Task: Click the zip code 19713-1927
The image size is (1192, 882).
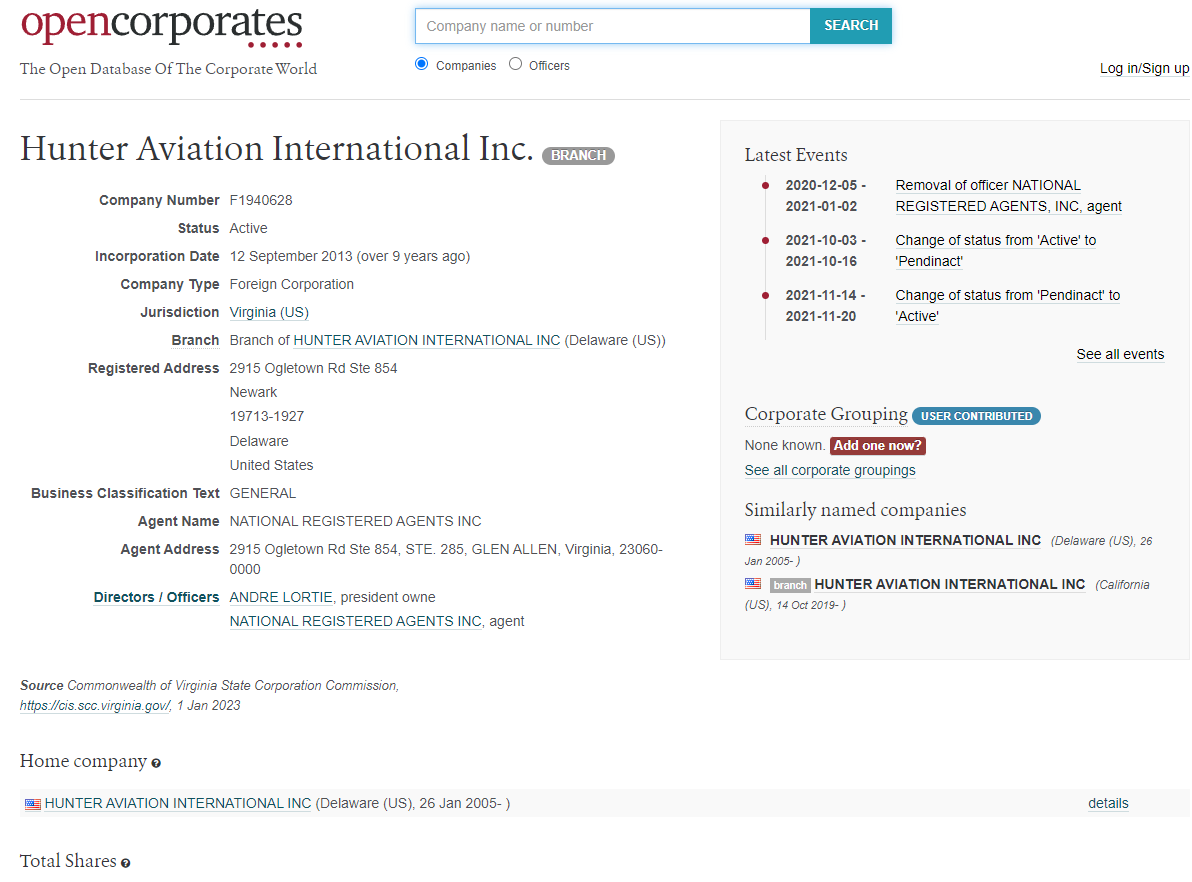Action: pos(267,417)
